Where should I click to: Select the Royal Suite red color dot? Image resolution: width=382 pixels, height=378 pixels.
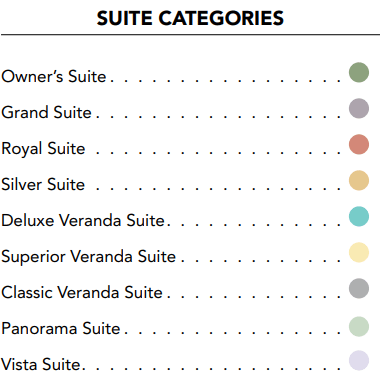(x=359, y=144)
